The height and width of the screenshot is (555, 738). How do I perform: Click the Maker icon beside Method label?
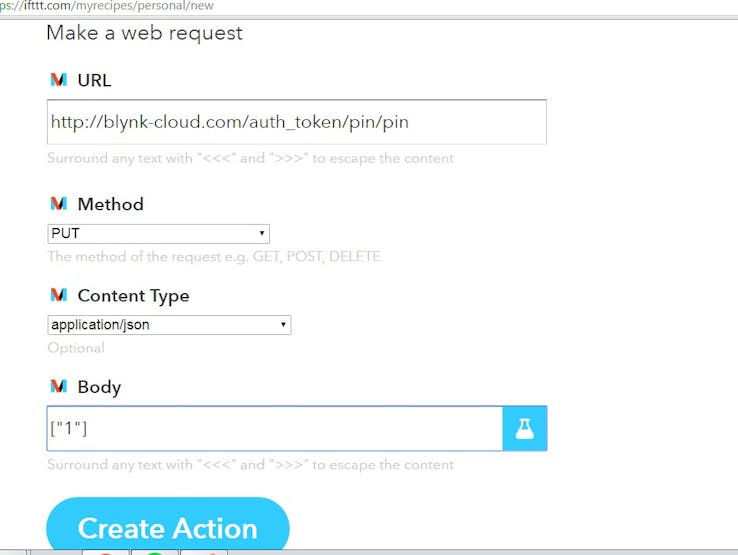click(59, 204)
